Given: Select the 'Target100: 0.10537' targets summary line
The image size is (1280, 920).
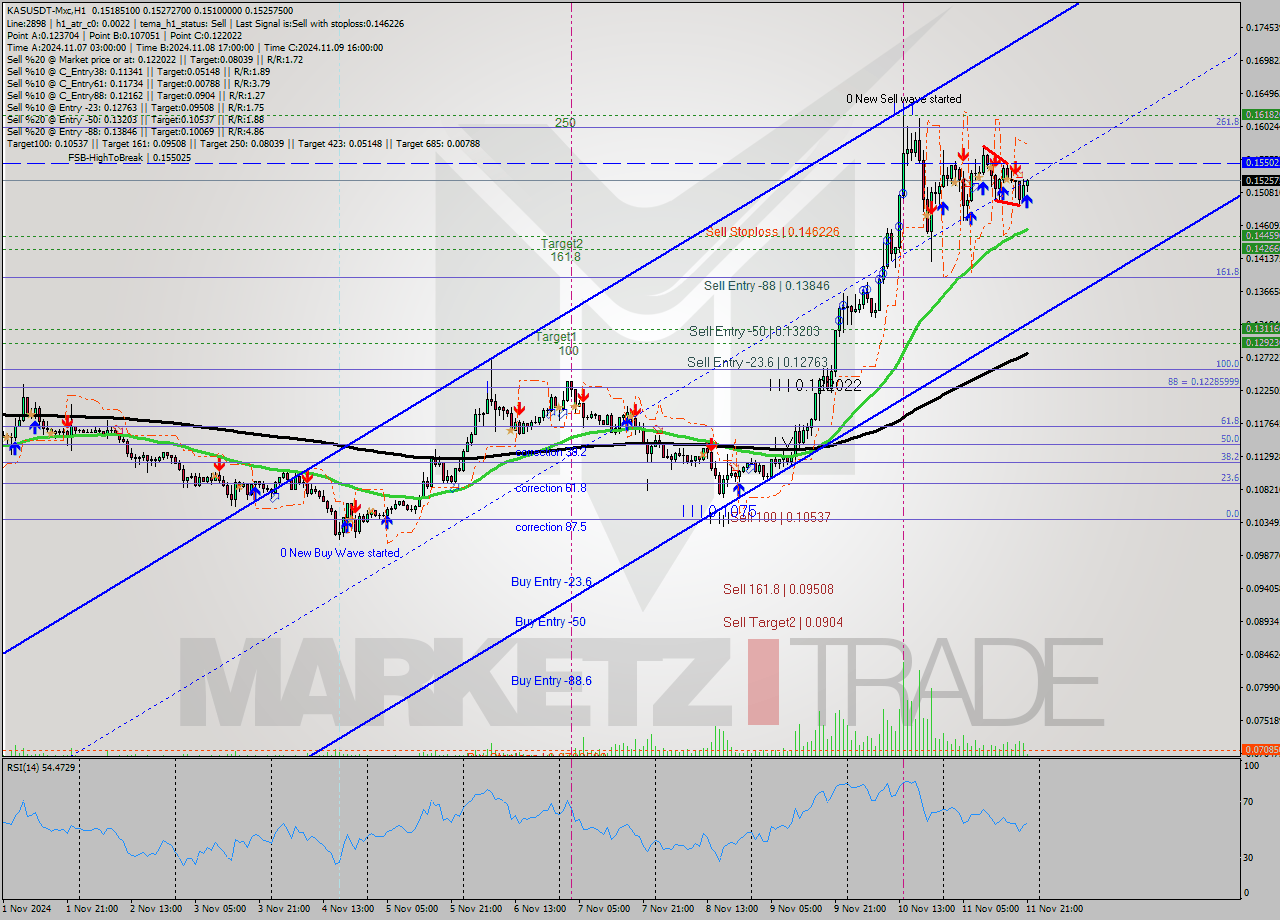Looking at the screenshot, I should coord(243,143).
